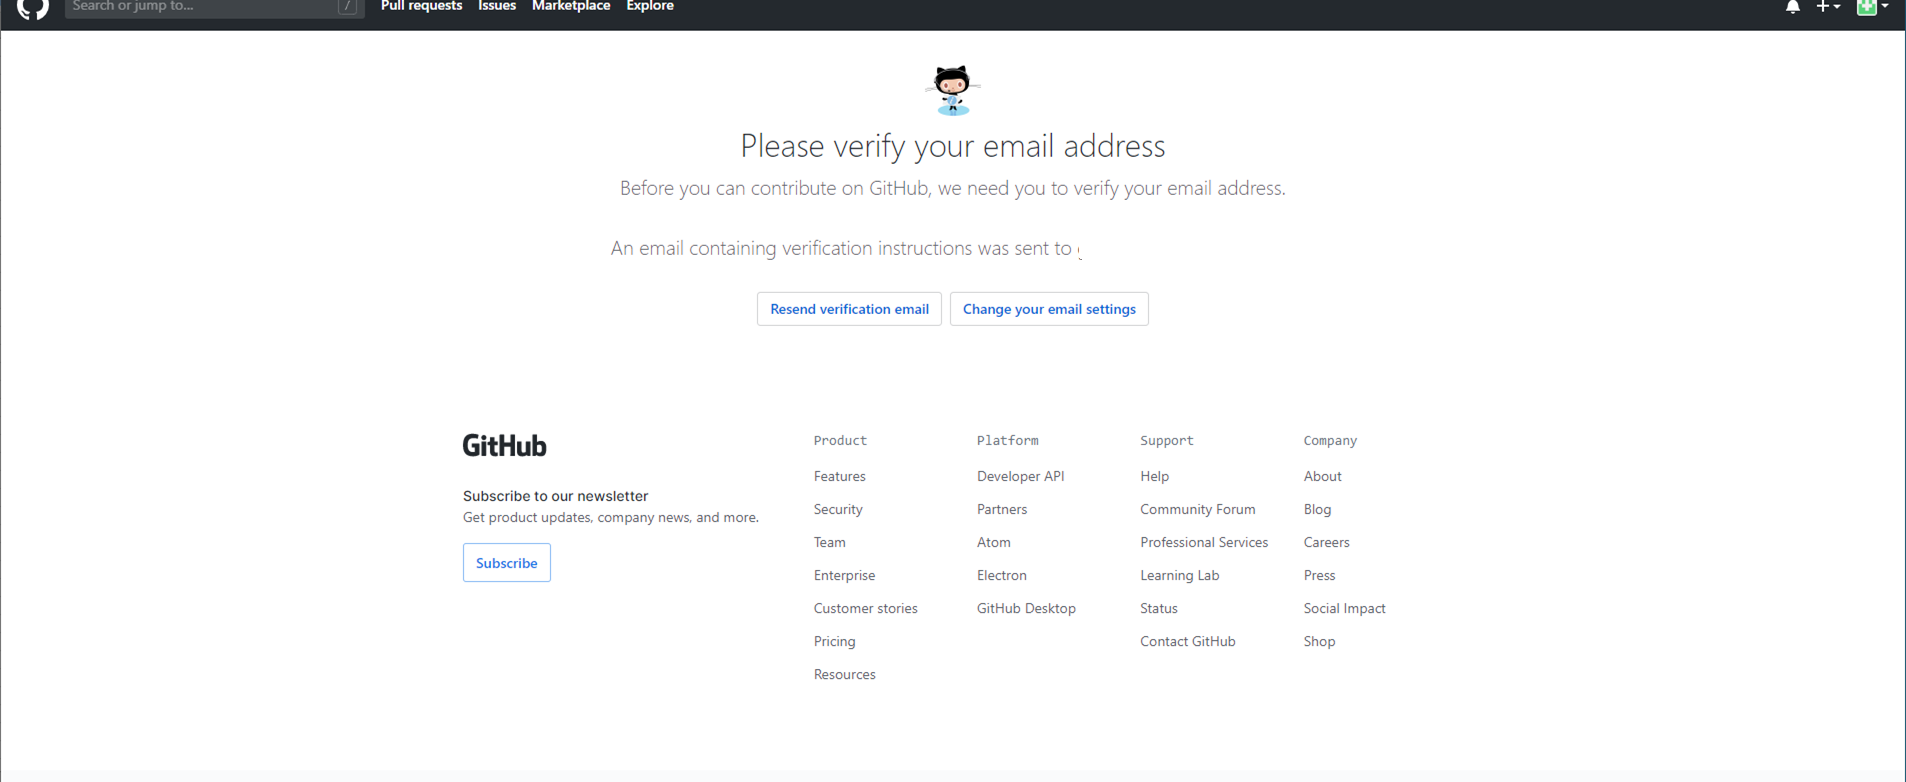Viewport: 1906px width, 782px height.
Task: Open the About footer link
Action: [x=1322, y=477]
